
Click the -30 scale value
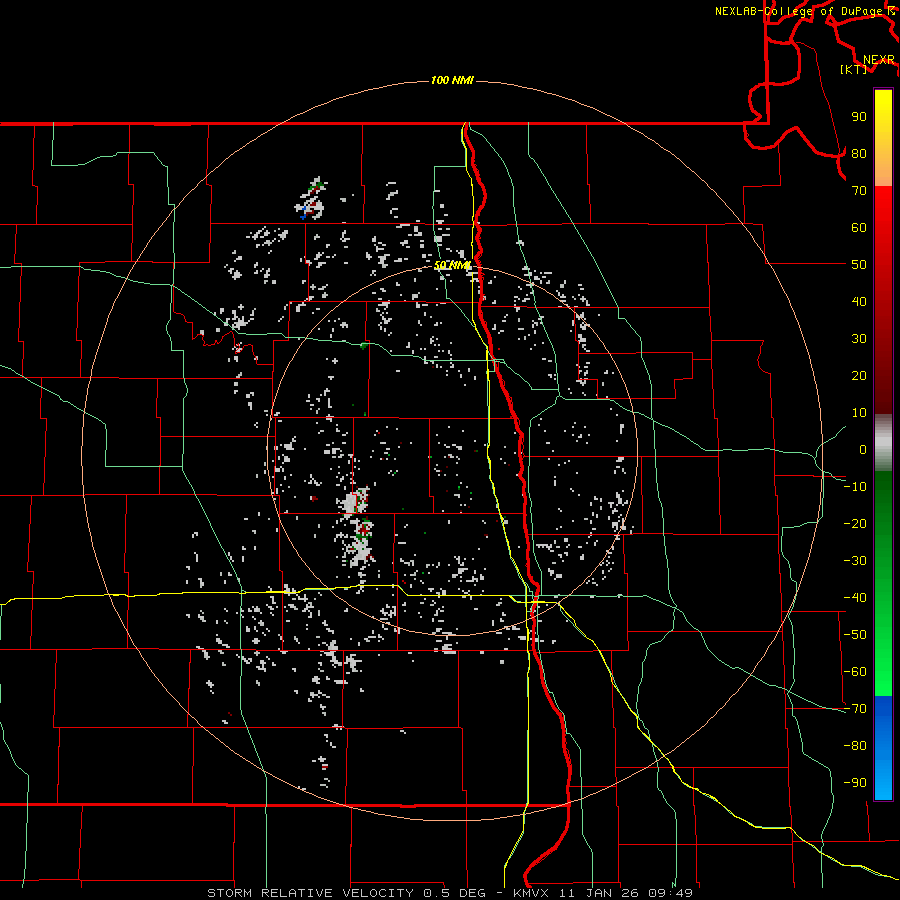[855, 561]
